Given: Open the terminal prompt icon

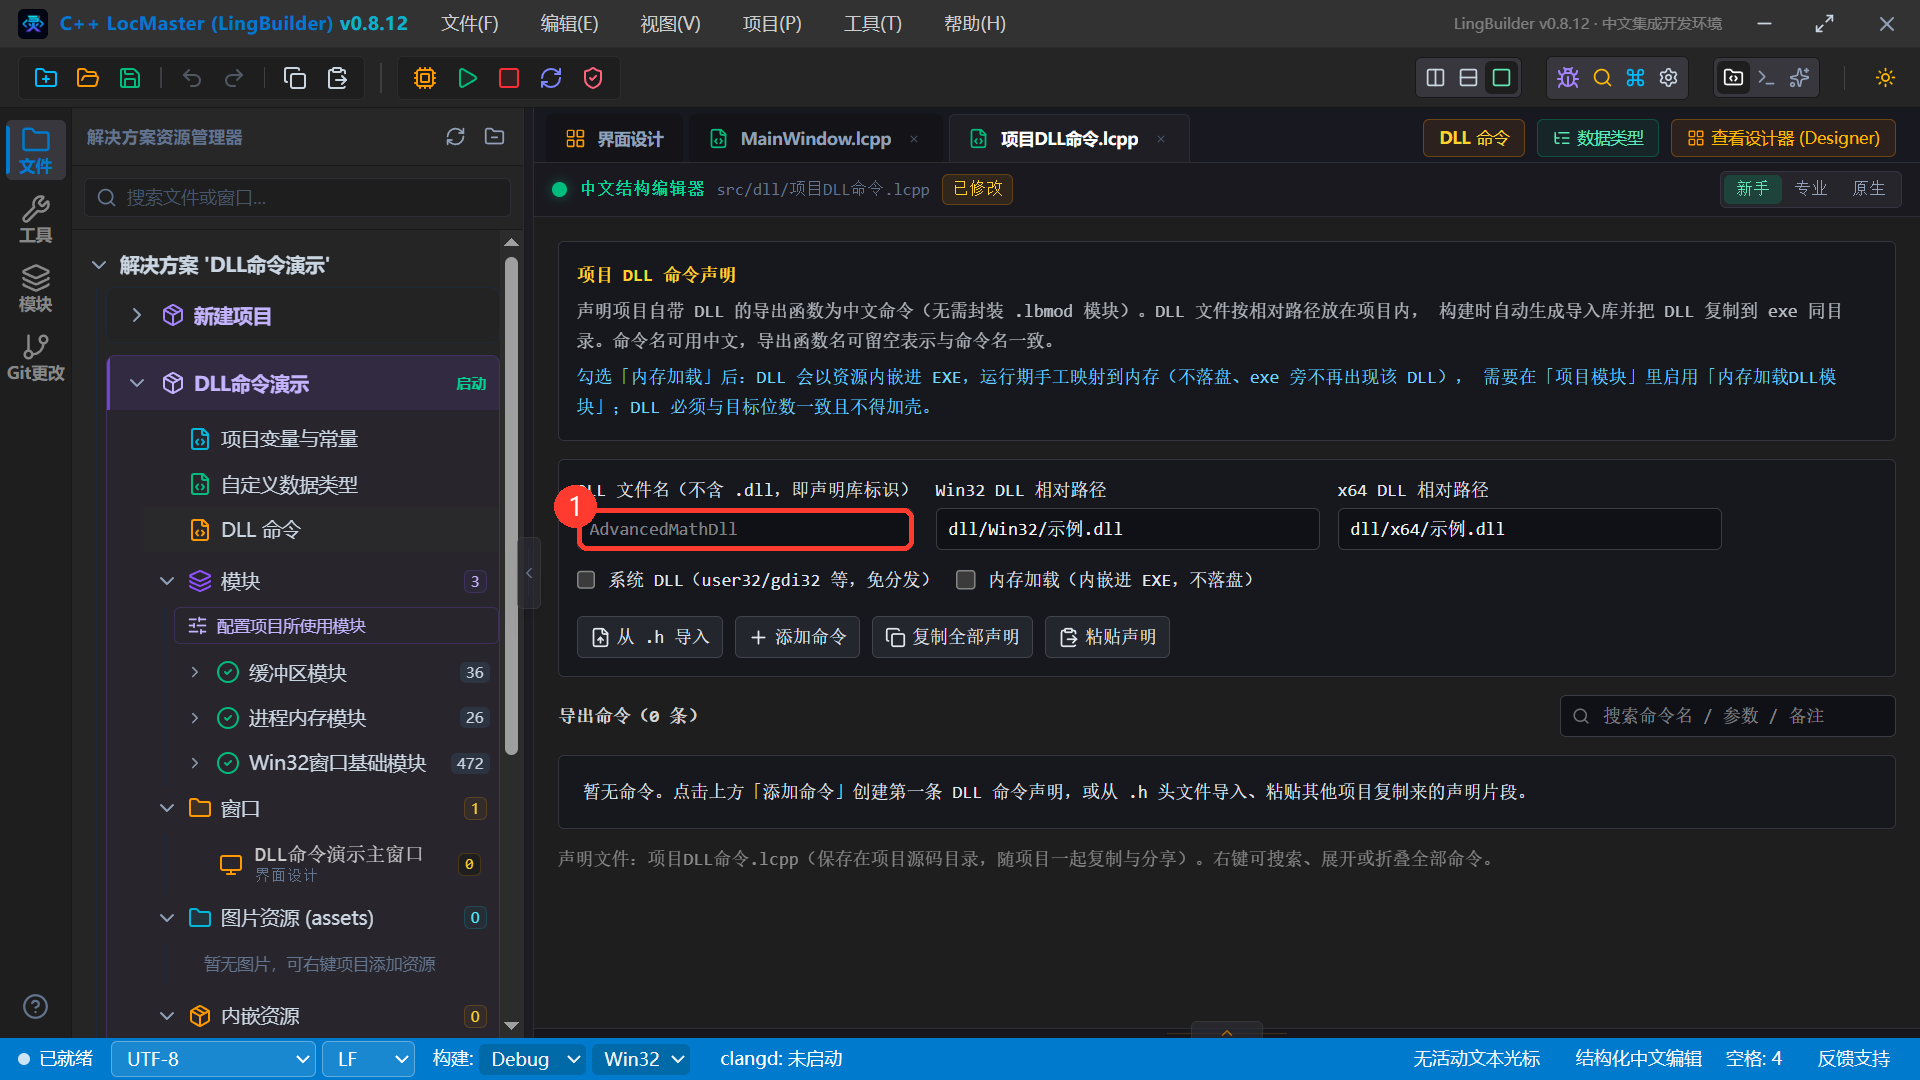Looking at the screenshot, I should pyautogui.click(x=1767, y=78).
